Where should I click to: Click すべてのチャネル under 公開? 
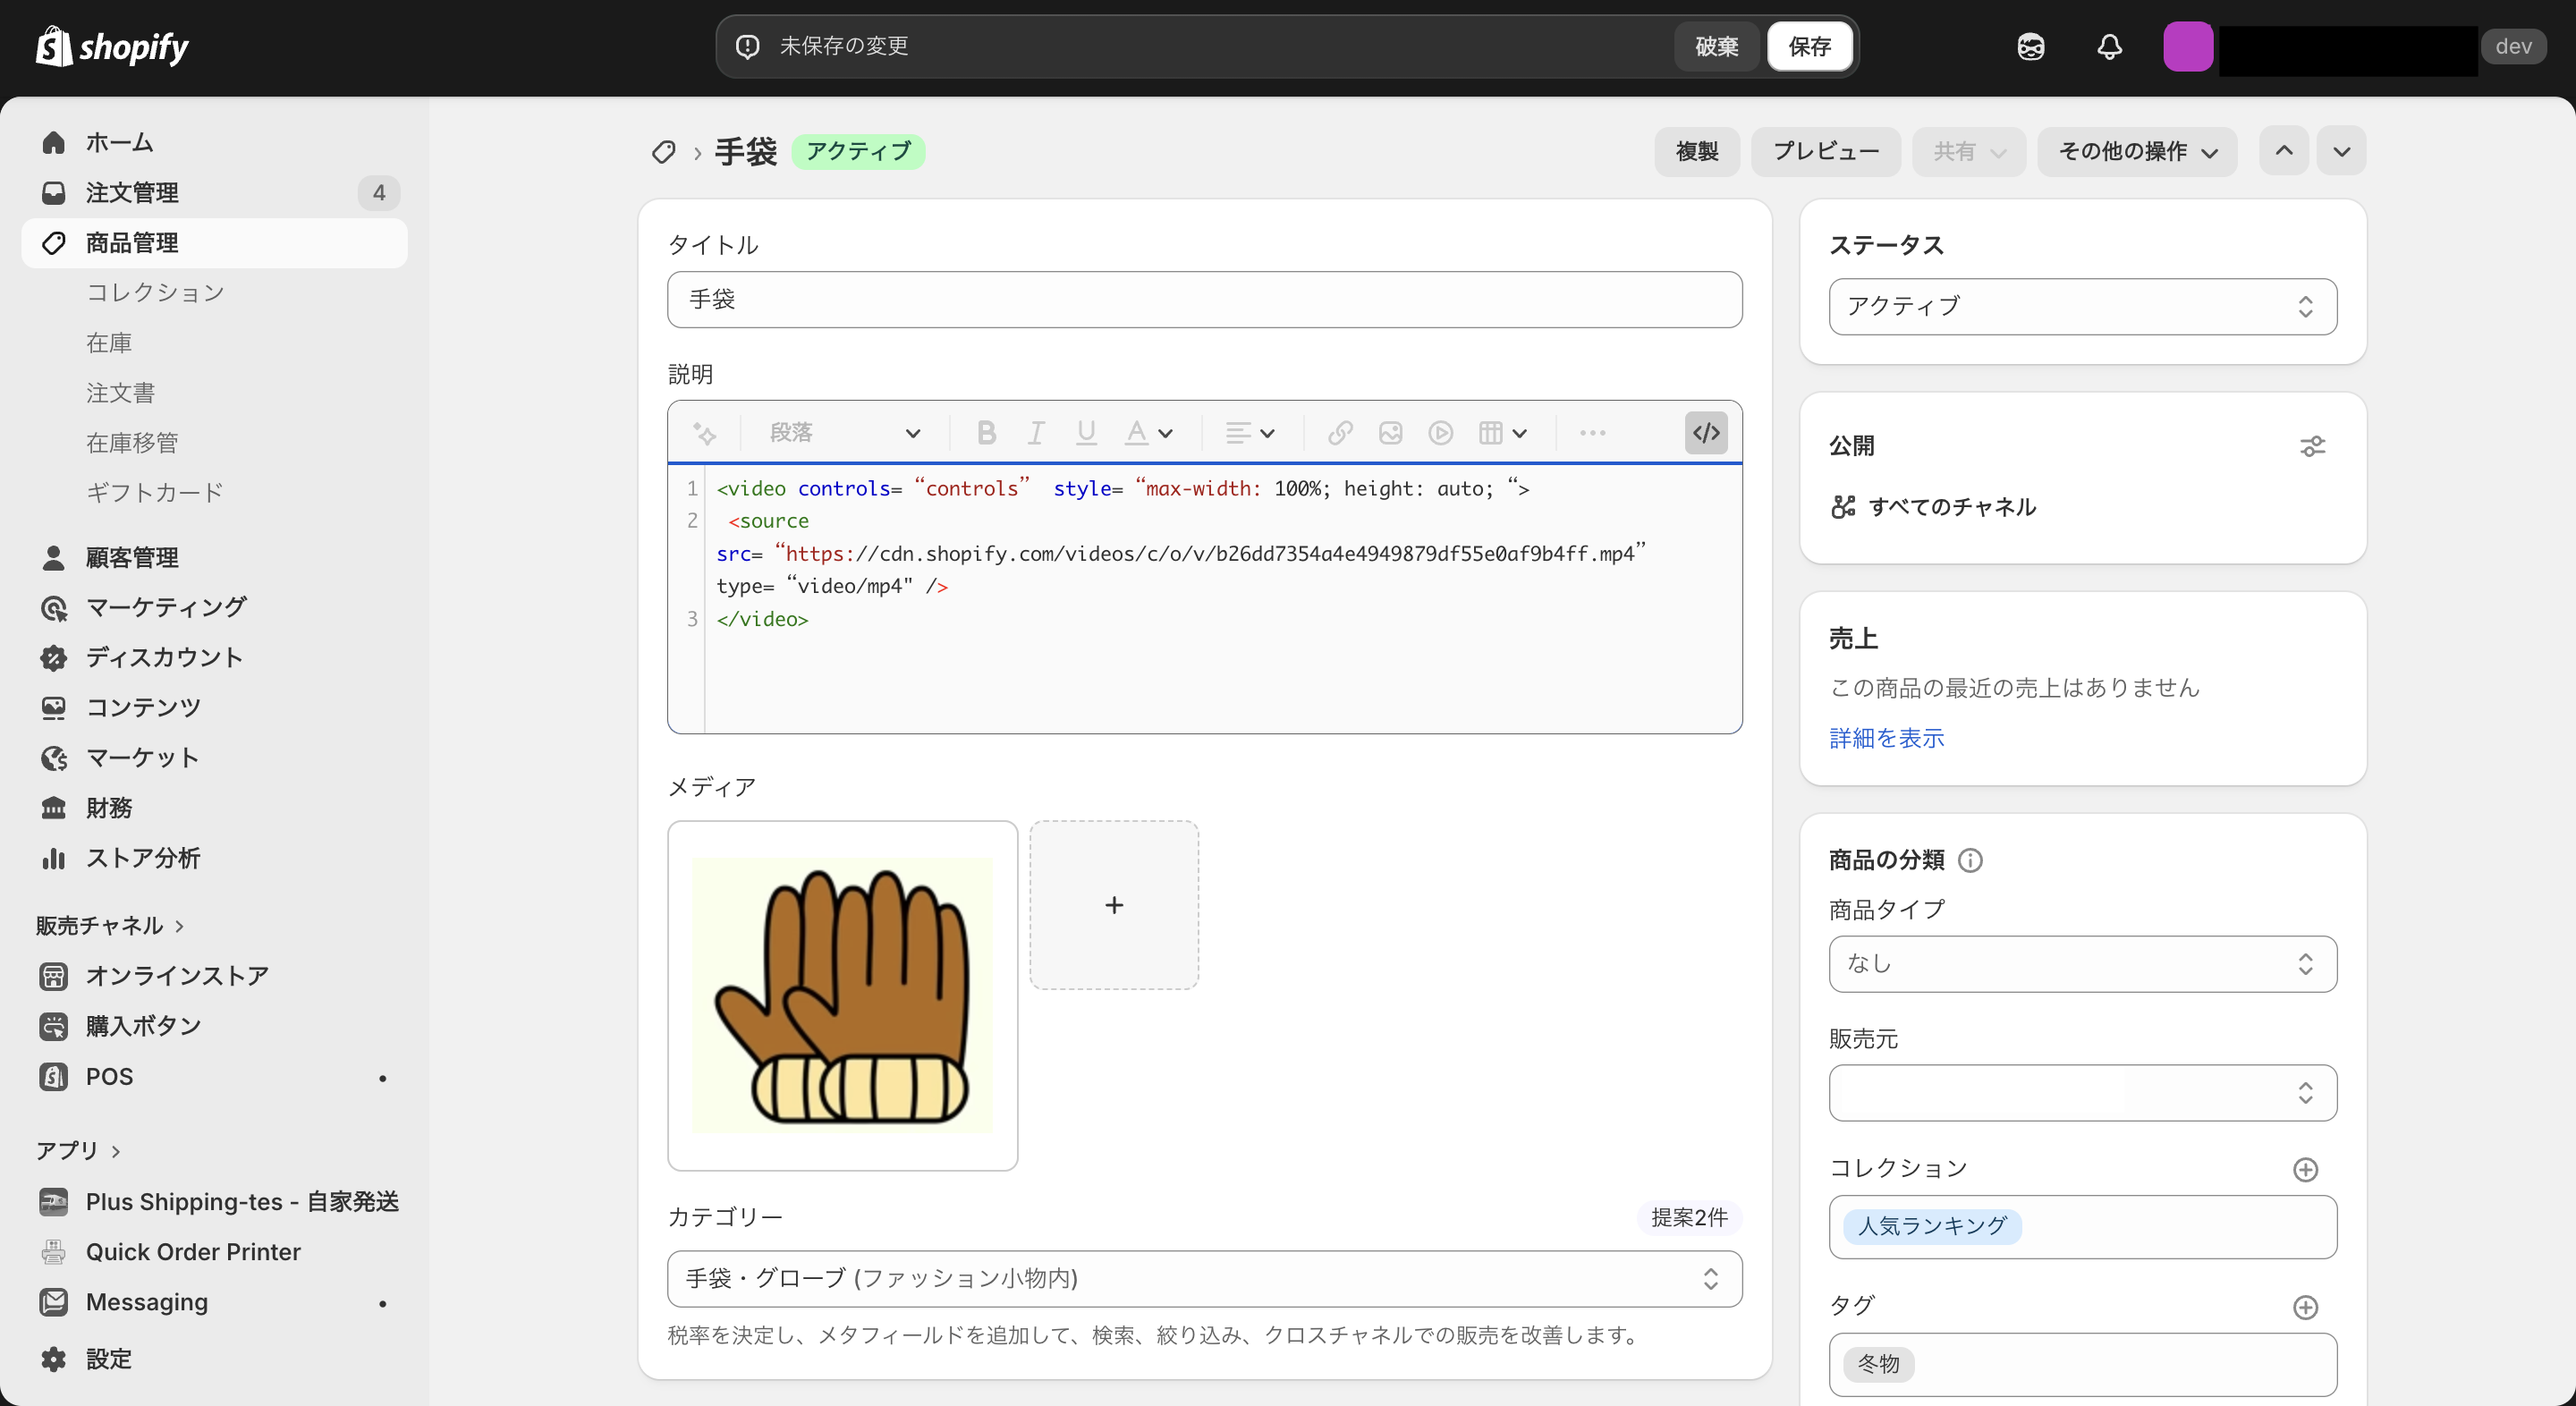(1951, 507)
